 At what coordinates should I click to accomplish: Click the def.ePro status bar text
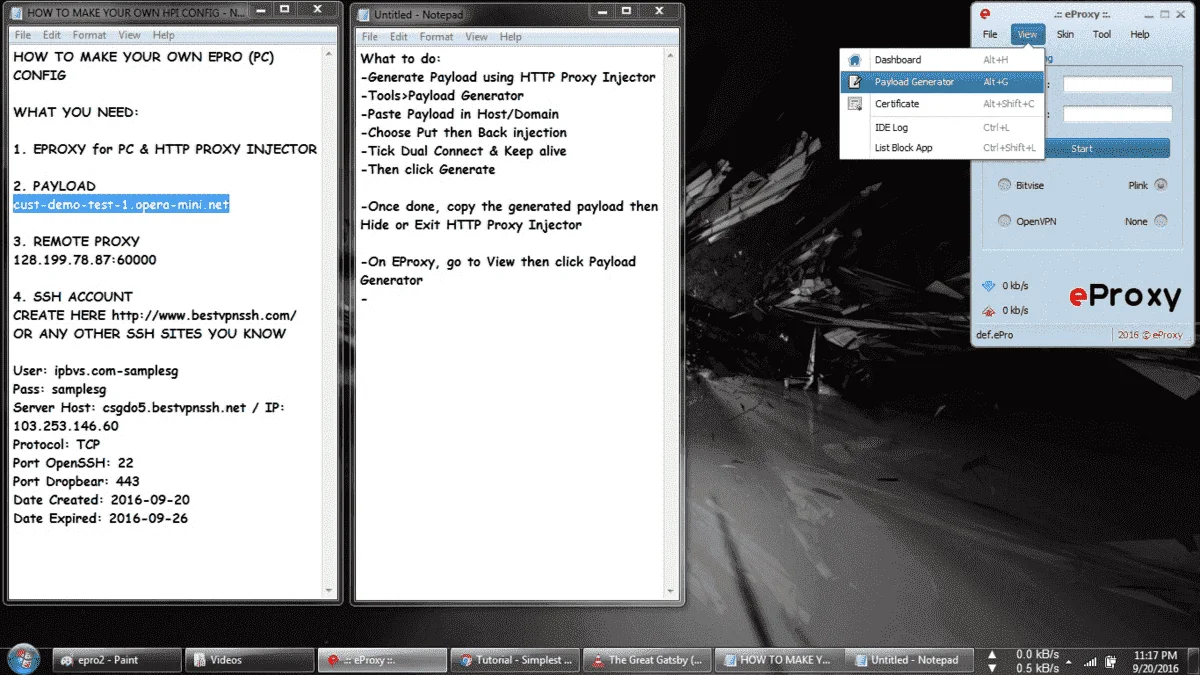point(995,335)
